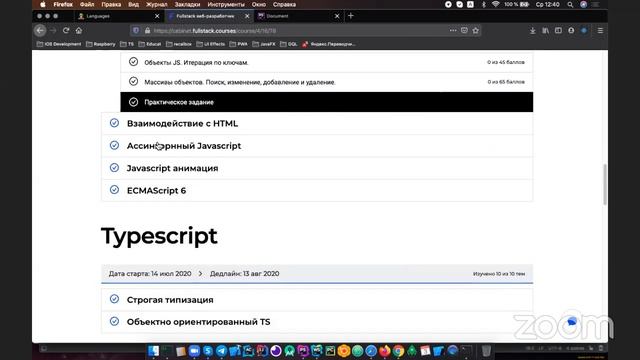Screen dimensions: 640x360
Task: Expand the Взаимодействие с HTML topic
Action: [x=317, y=123]
